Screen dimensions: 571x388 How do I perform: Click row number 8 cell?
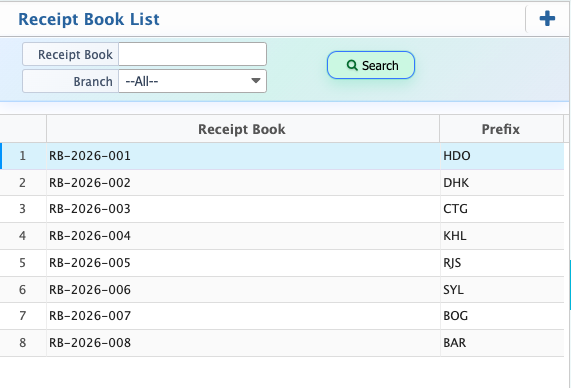click(x=23, y=343)
